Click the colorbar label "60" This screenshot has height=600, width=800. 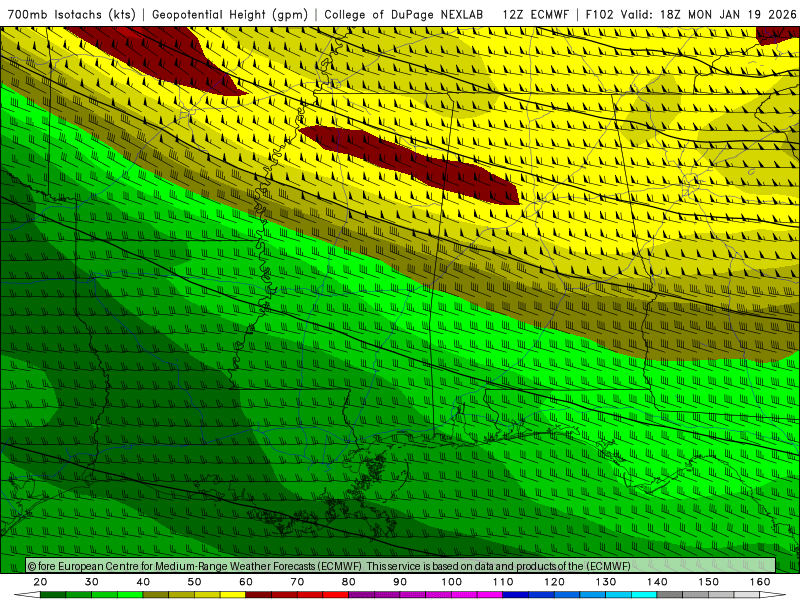click(x=246, y=582)
